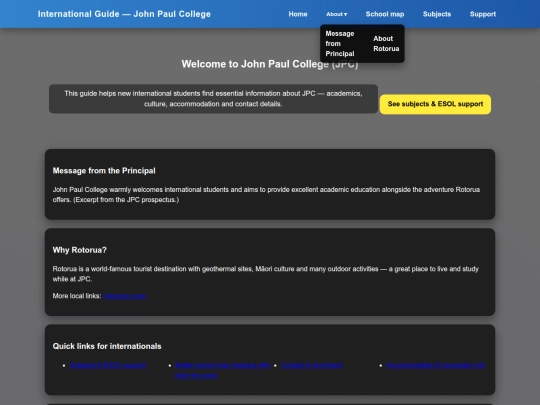Go to the Home nav link
The width and height of the screenshot is (540, 405).
(x=298, y=14)
